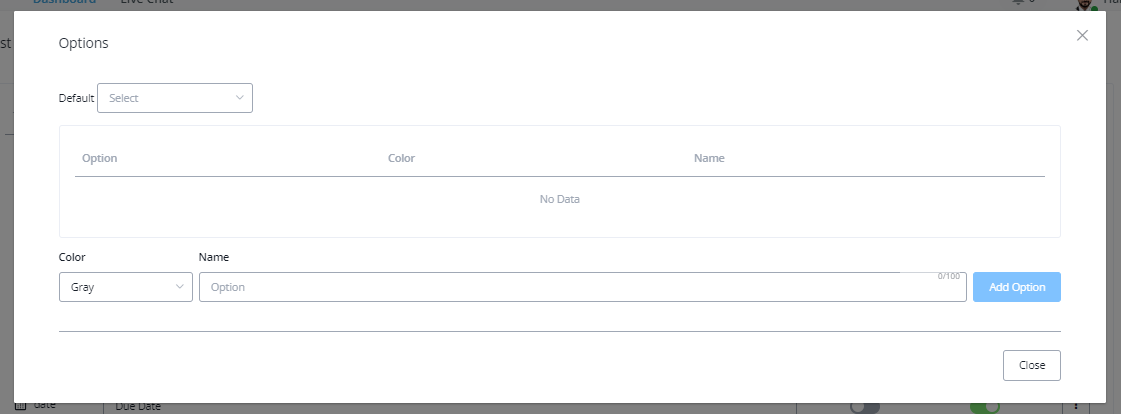Image resolution: width=1121 pixels, height=414 pixels.
Task: Close the Options dialog with the X icon
Action: [1082, 36]
